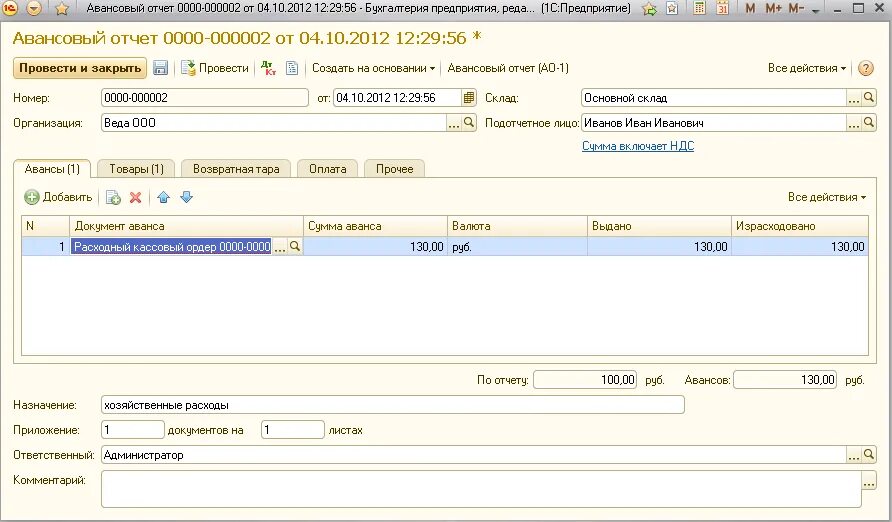Add to favorites star-plus icon
The width and height of the screenshot is (892, 522).
coord(649,9)
